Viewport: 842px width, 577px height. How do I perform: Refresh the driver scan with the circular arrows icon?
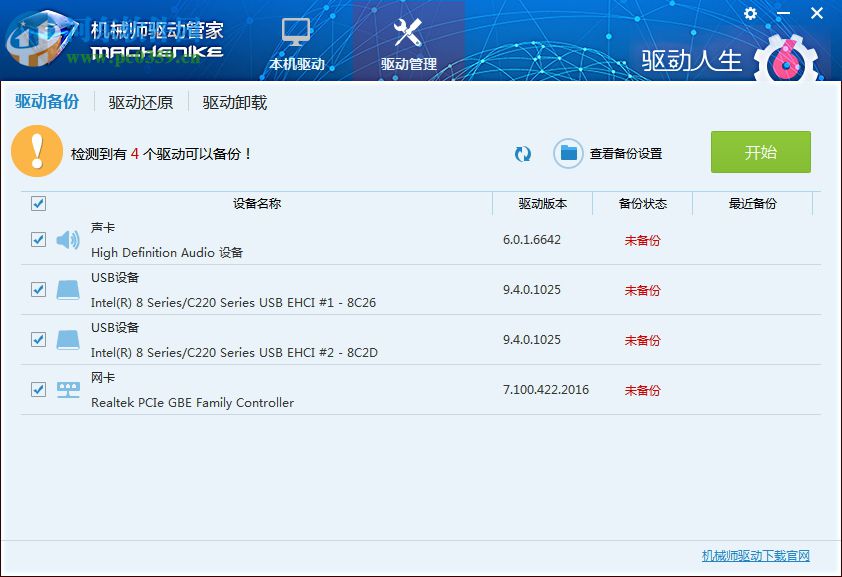521,154
